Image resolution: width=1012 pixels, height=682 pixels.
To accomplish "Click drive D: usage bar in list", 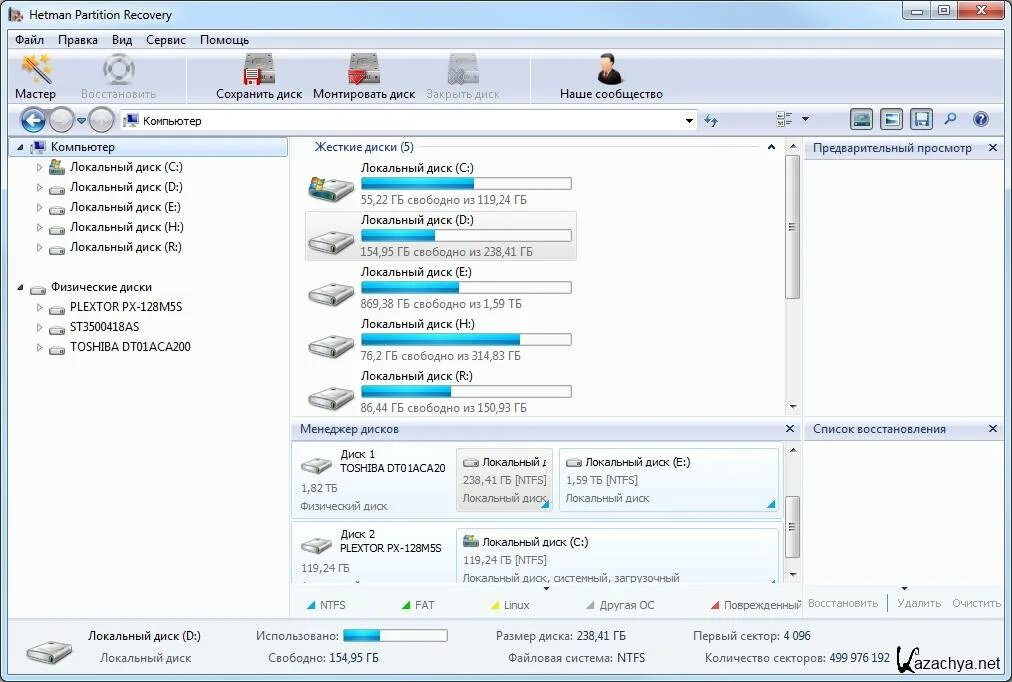I will (466, 236).
